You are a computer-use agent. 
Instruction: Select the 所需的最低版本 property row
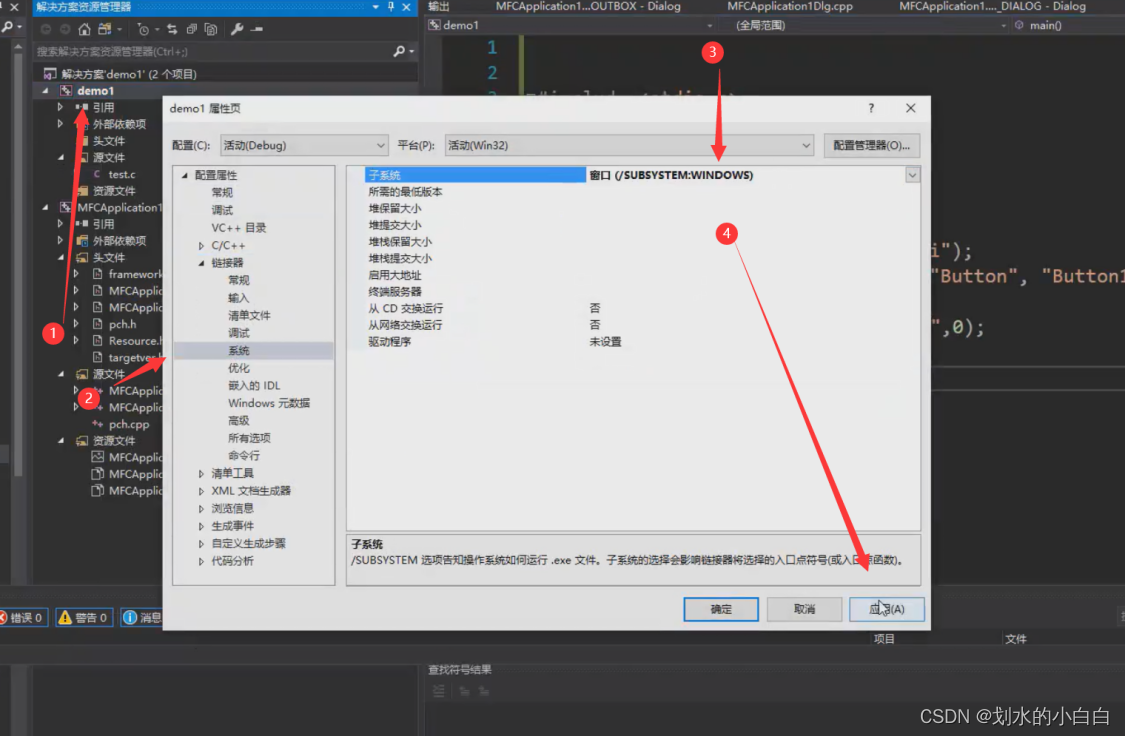[x=634, y=192]
